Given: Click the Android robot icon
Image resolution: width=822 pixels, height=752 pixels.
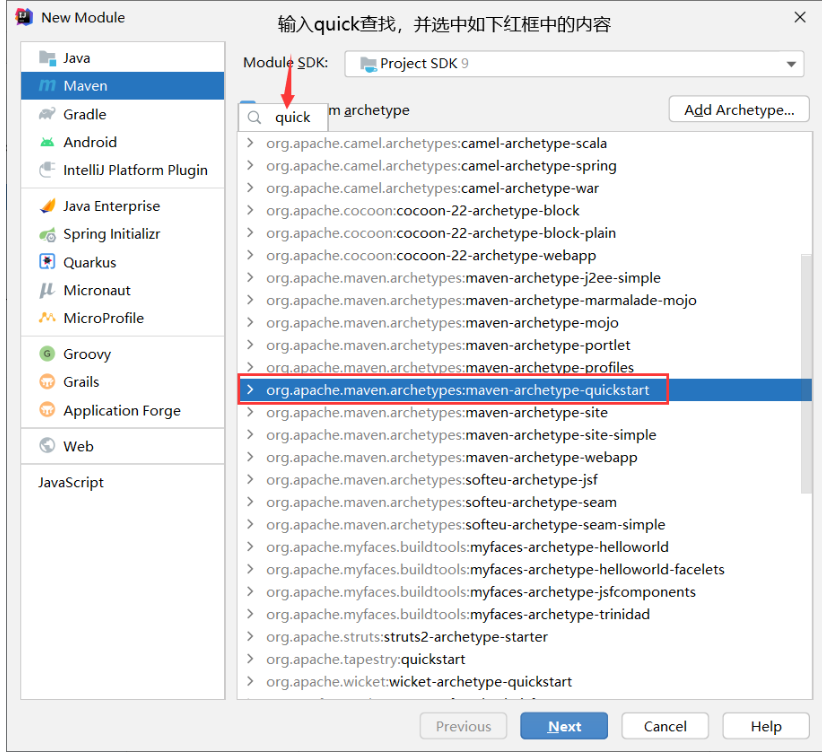Looking at the screenshot, I should pyautogui.click(x=47, y=142).
